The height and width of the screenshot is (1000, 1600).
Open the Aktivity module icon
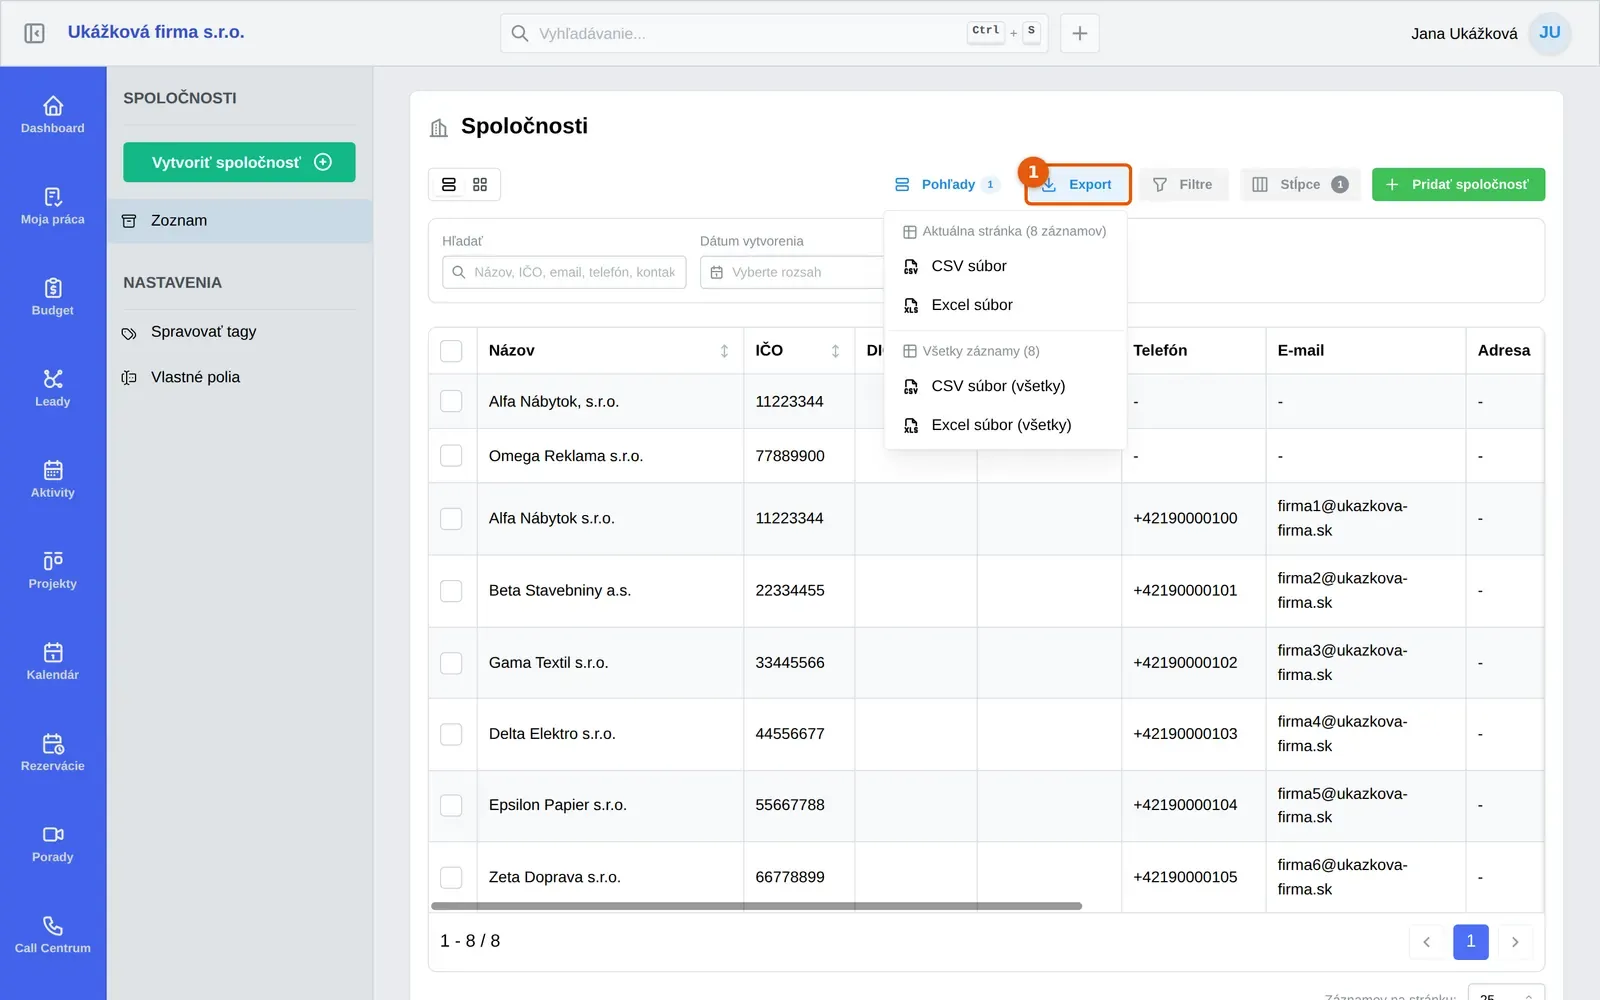tap(53, 478)
